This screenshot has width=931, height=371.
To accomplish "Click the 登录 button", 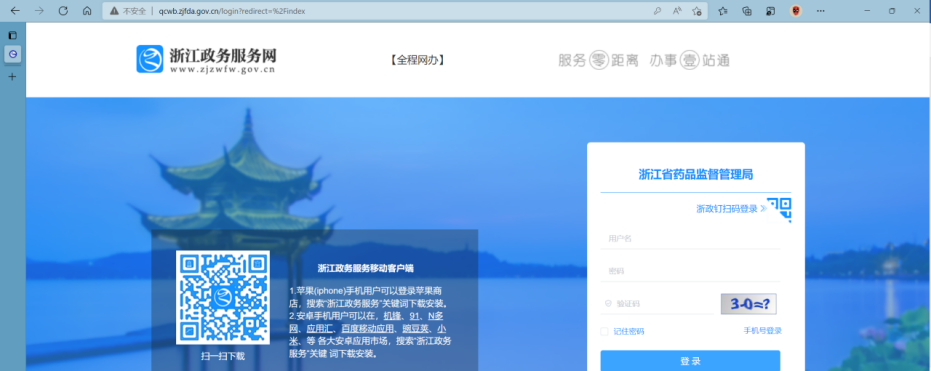I will (690, 361).
